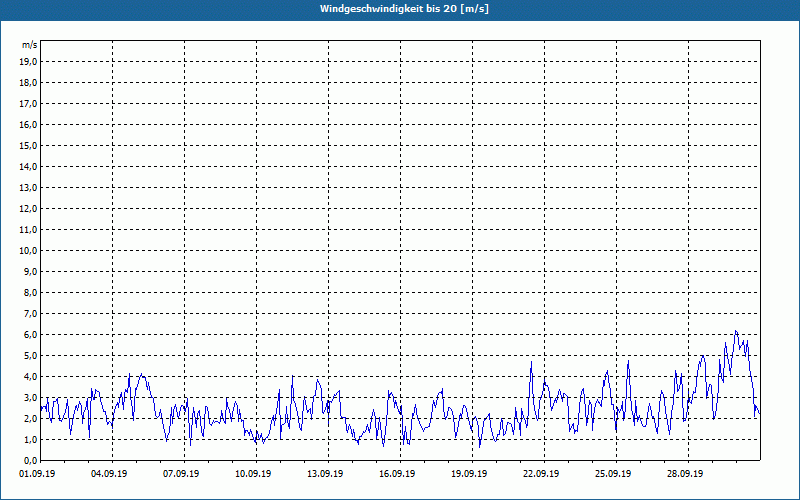Select the 14,0 y-axis value

click(29, 166)
